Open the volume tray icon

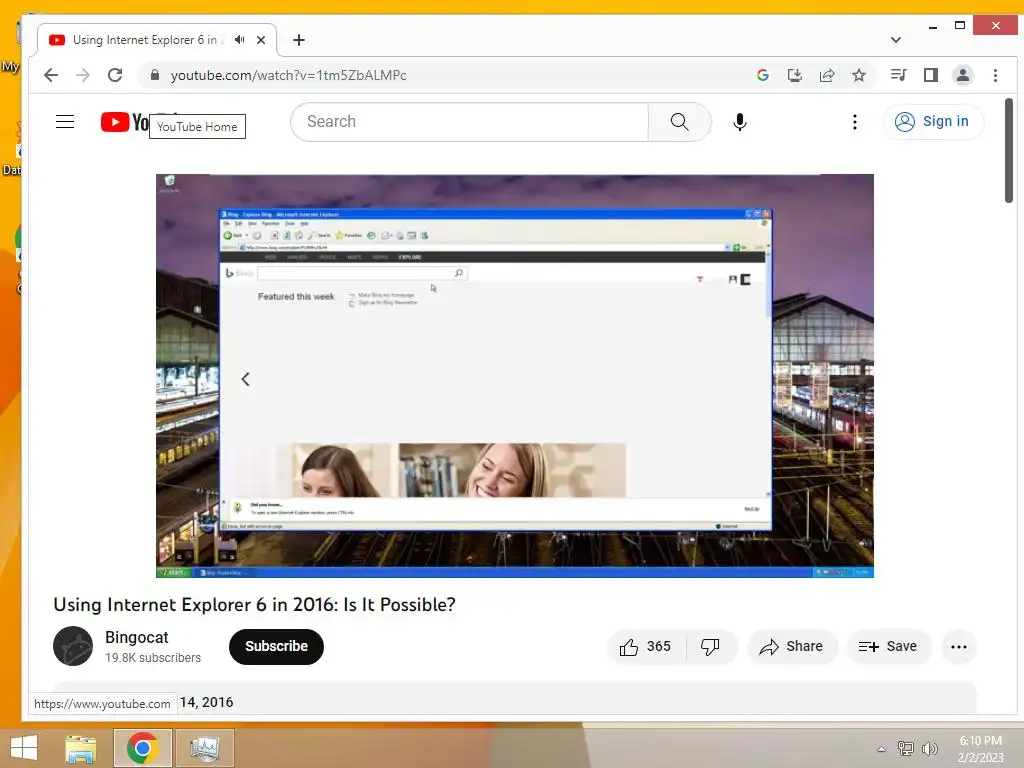pos(929,749)
